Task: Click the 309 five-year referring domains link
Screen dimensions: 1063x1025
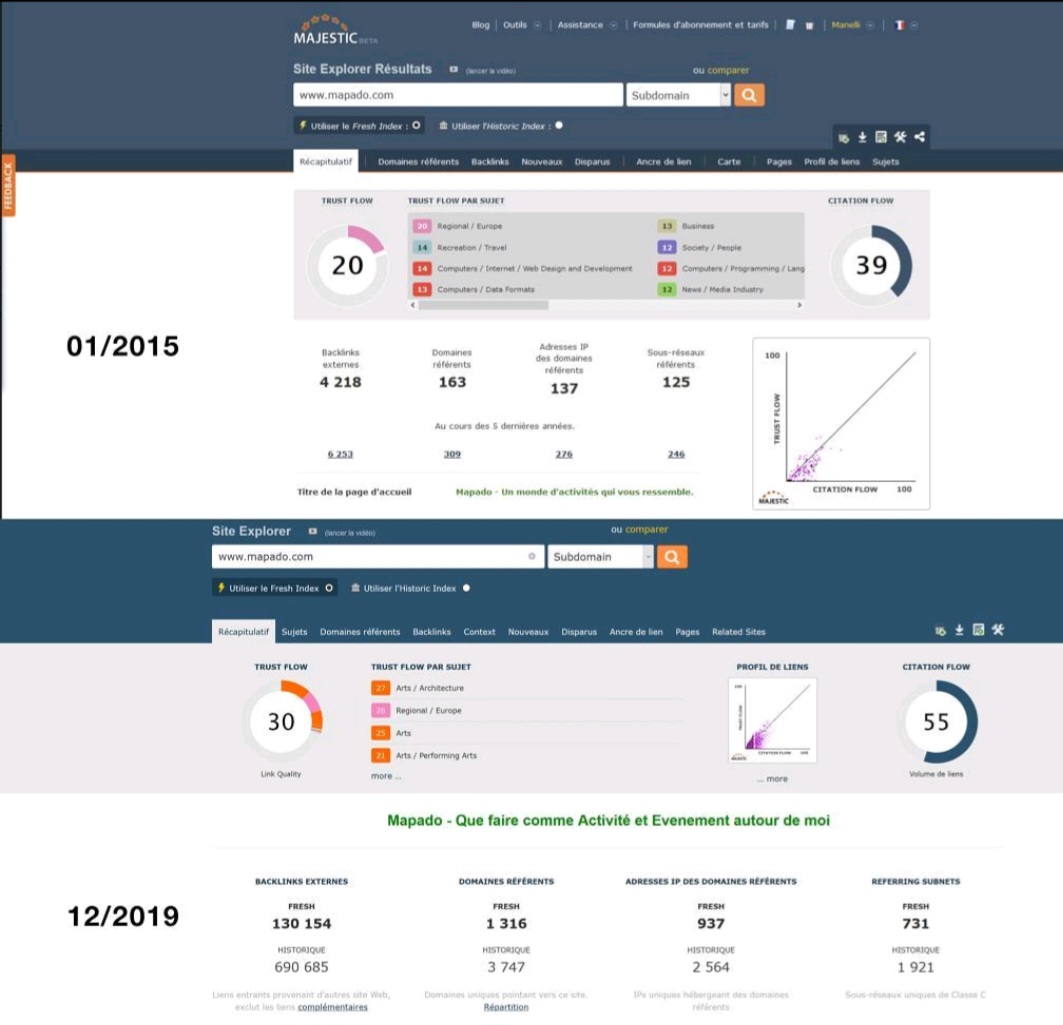Action: pos(452,454)
